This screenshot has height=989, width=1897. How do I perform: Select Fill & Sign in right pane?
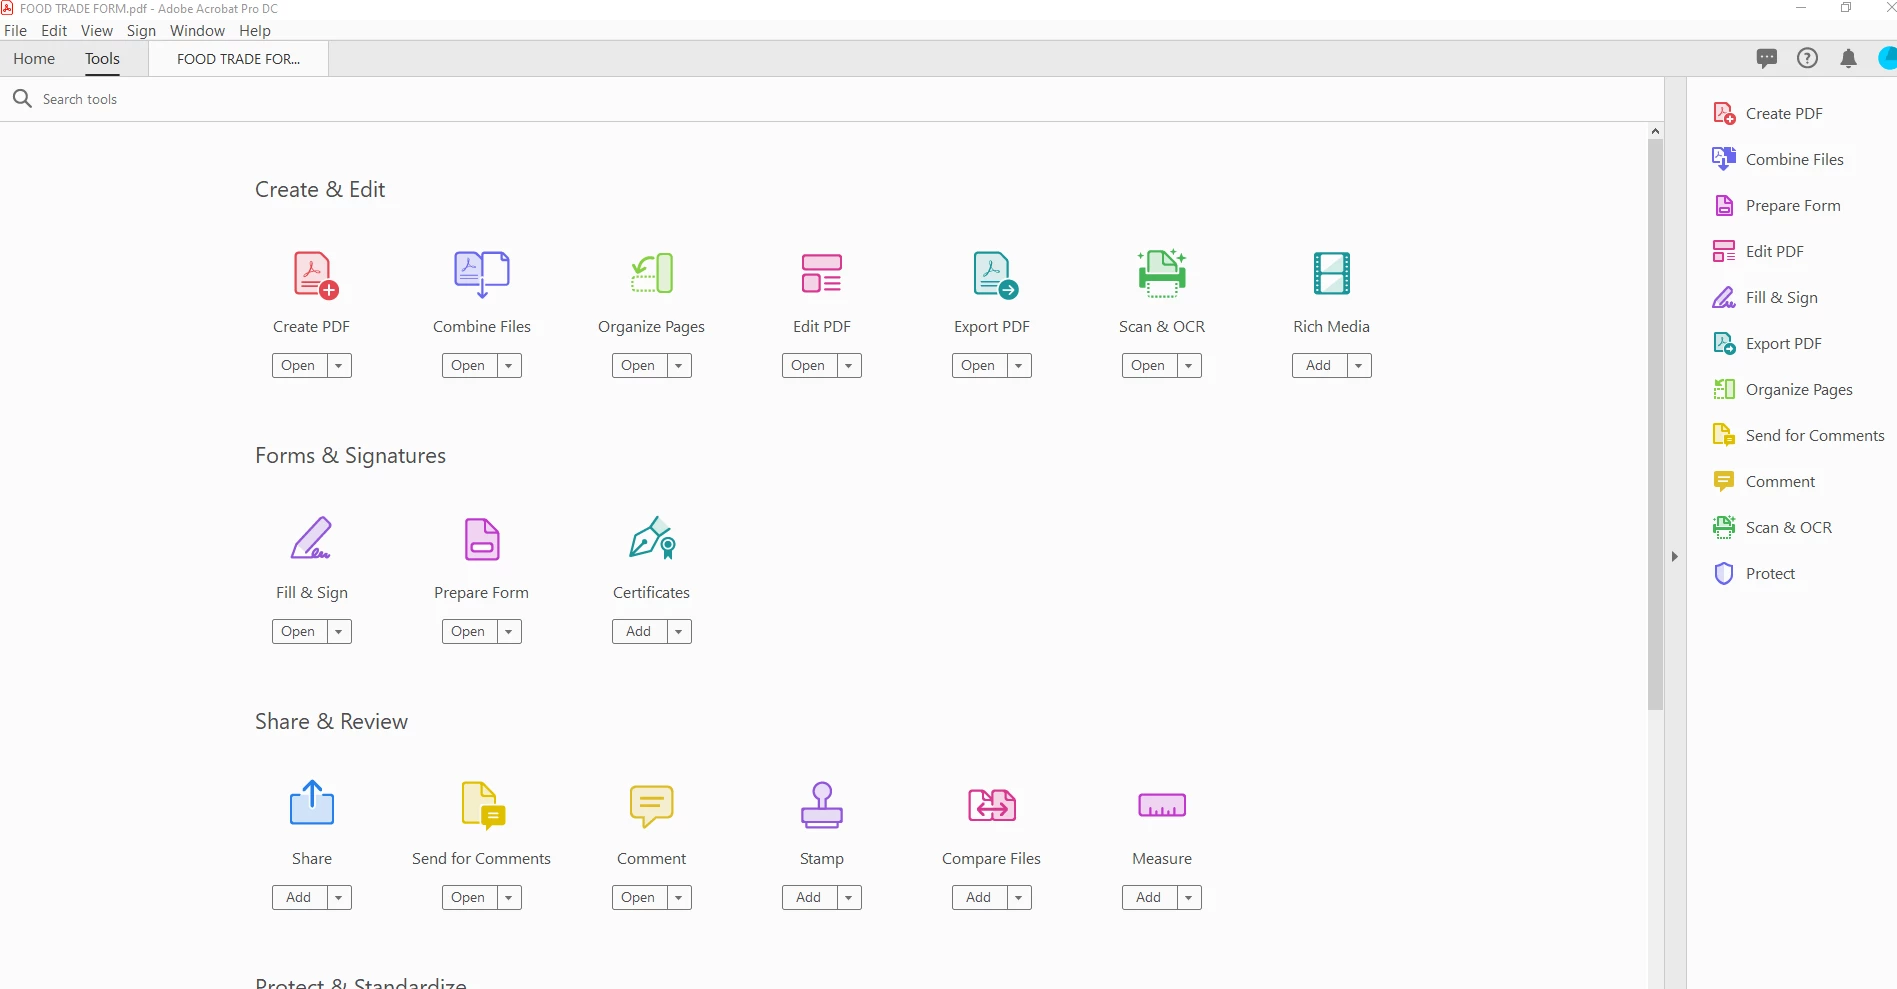(x=1766, y=297)
